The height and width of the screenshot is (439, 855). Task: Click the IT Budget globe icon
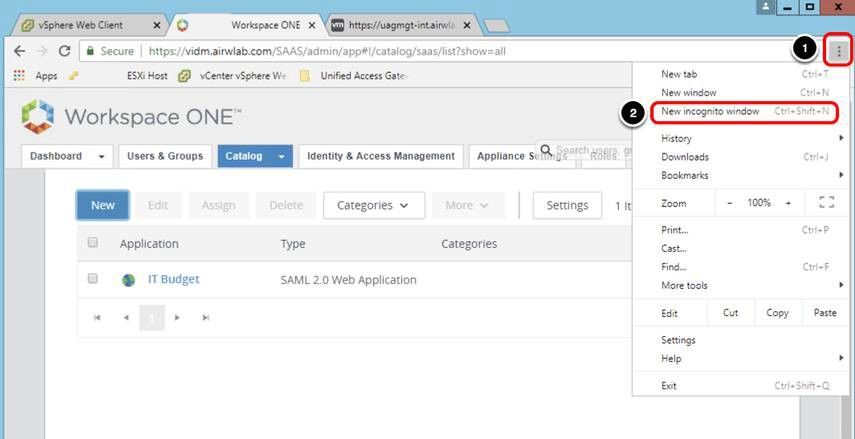click(x=128, y=280)
